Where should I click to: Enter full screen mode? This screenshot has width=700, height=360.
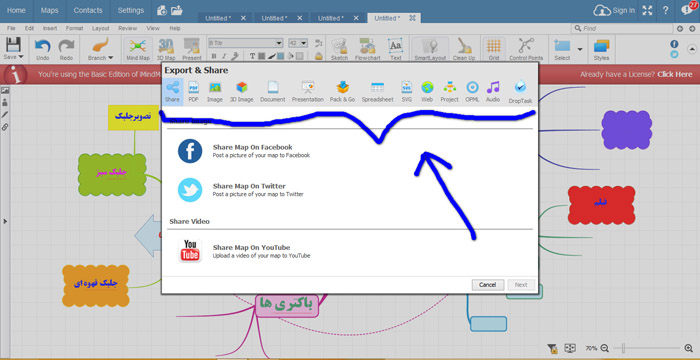(x=647, y=10)
